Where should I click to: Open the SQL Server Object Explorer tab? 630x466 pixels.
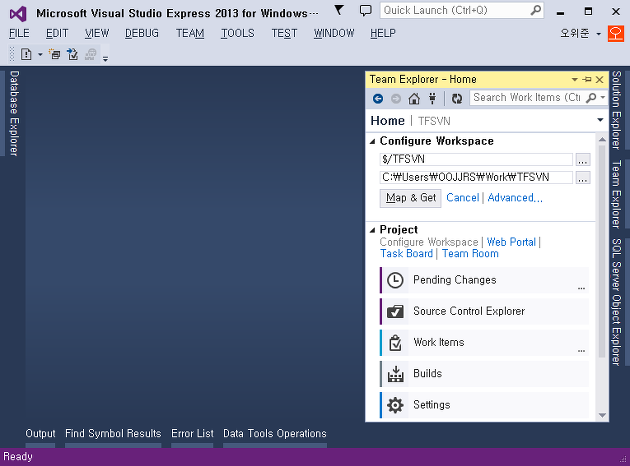[616, 302]
